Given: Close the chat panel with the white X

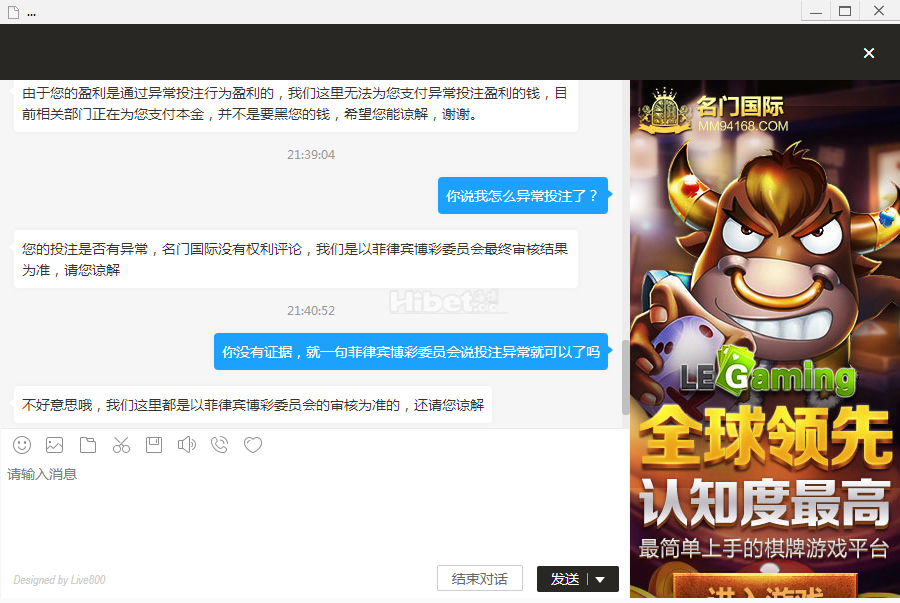Looking at the screenshot, I should point(869,53).
